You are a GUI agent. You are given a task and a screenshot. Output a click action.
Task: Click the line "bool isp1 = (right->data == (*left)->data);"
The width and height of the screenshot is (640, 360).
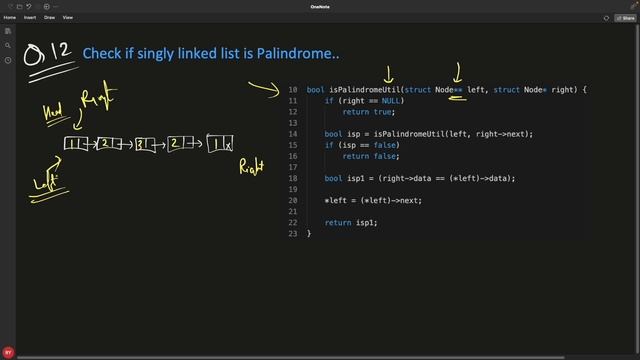pos(420,178)
